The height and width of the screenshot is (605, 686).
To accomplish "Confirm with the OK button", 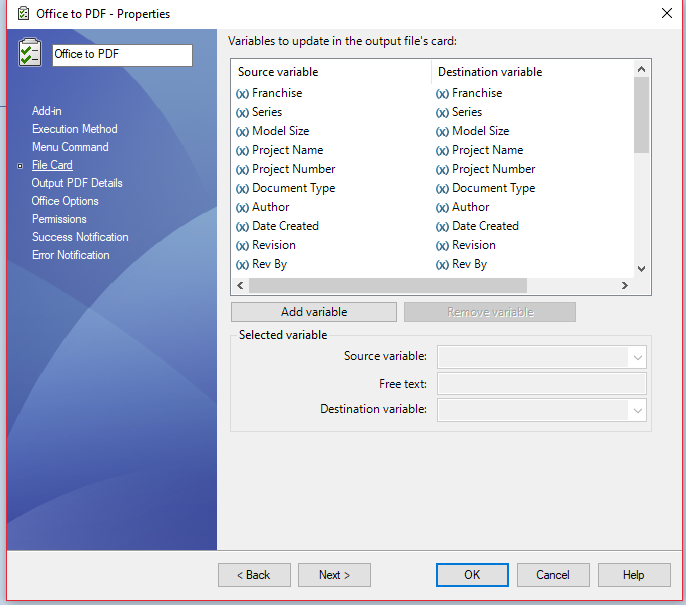I will point(472,575).
